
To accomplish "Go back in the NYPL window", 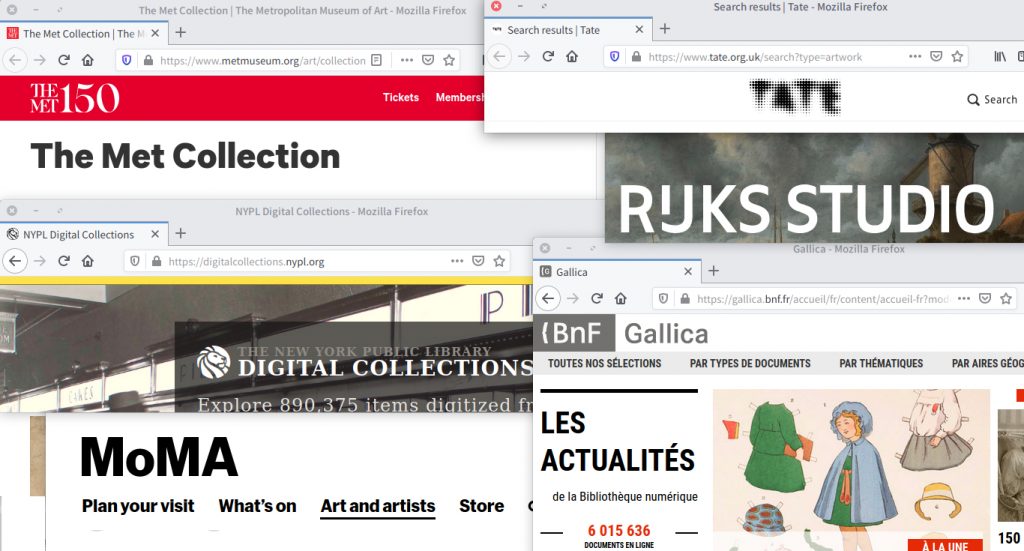I will pyautogui.click(x=15, y=261).
